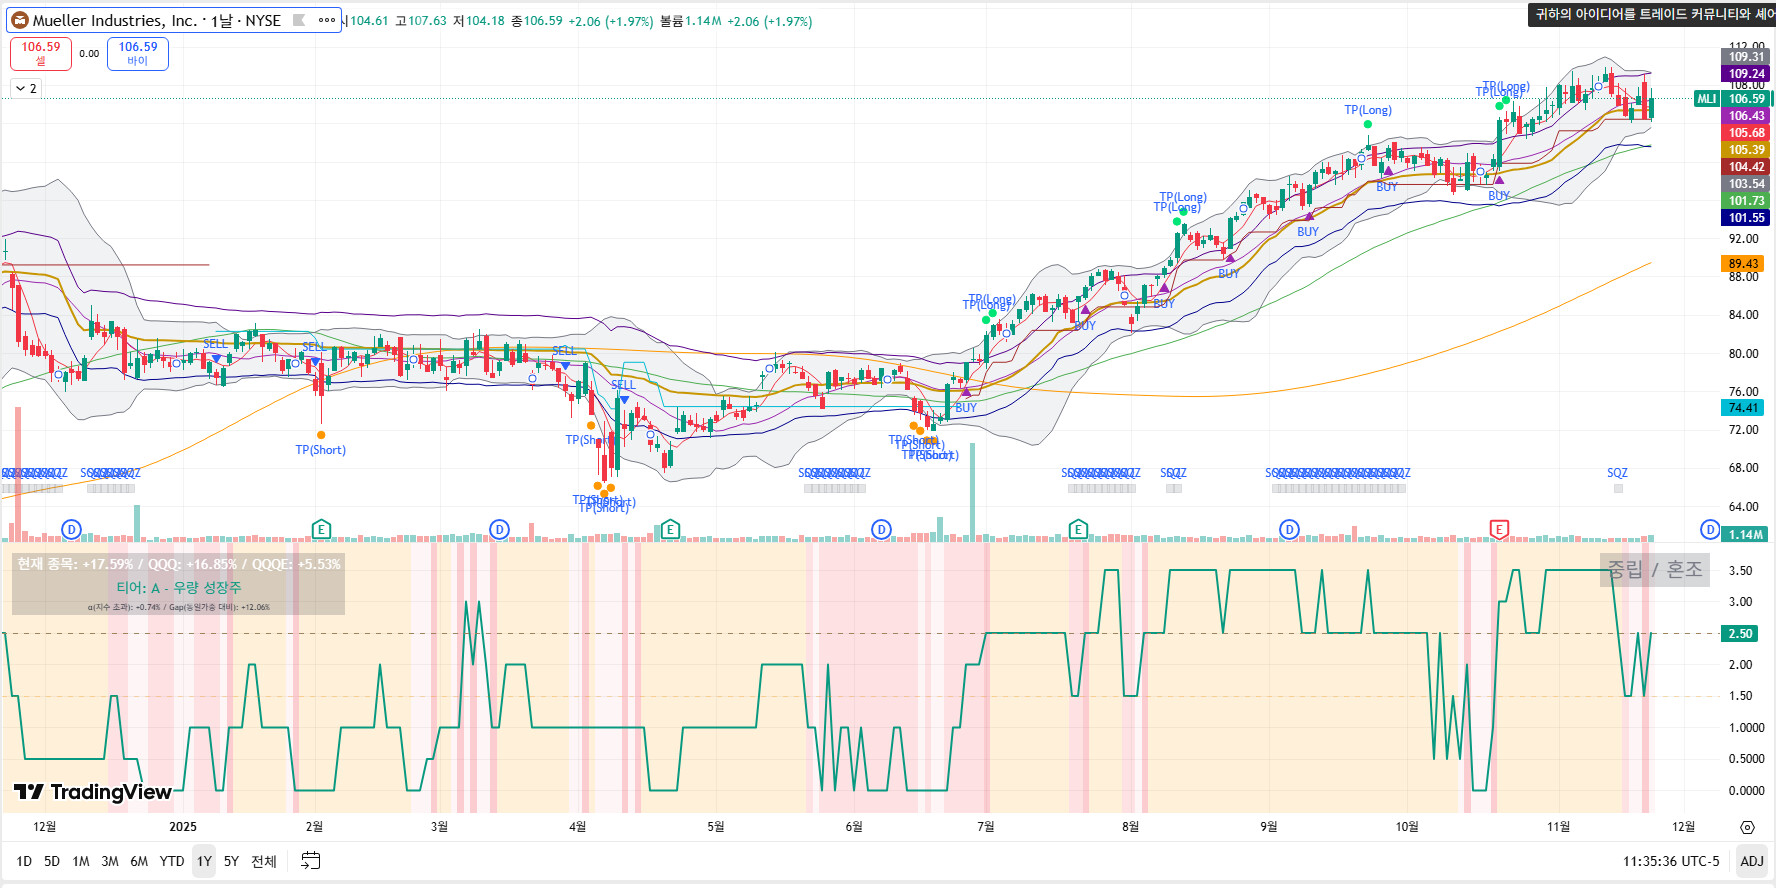This screenshot has height=888, width=1776.
Task: Open chart settings gear on the time axis
Action: click(1747, 827)
